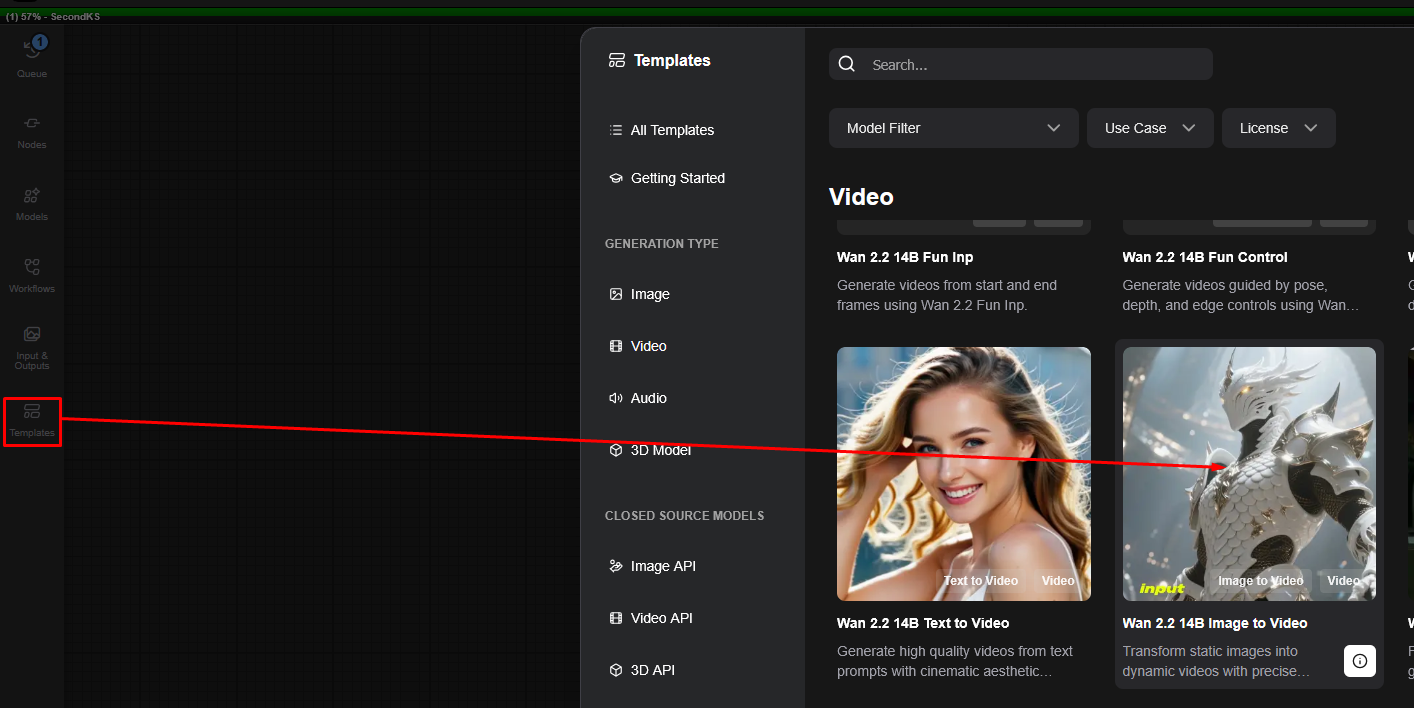Click the Text to Video tag
This screenshot has width=1414, height=708.
[980, 581]
